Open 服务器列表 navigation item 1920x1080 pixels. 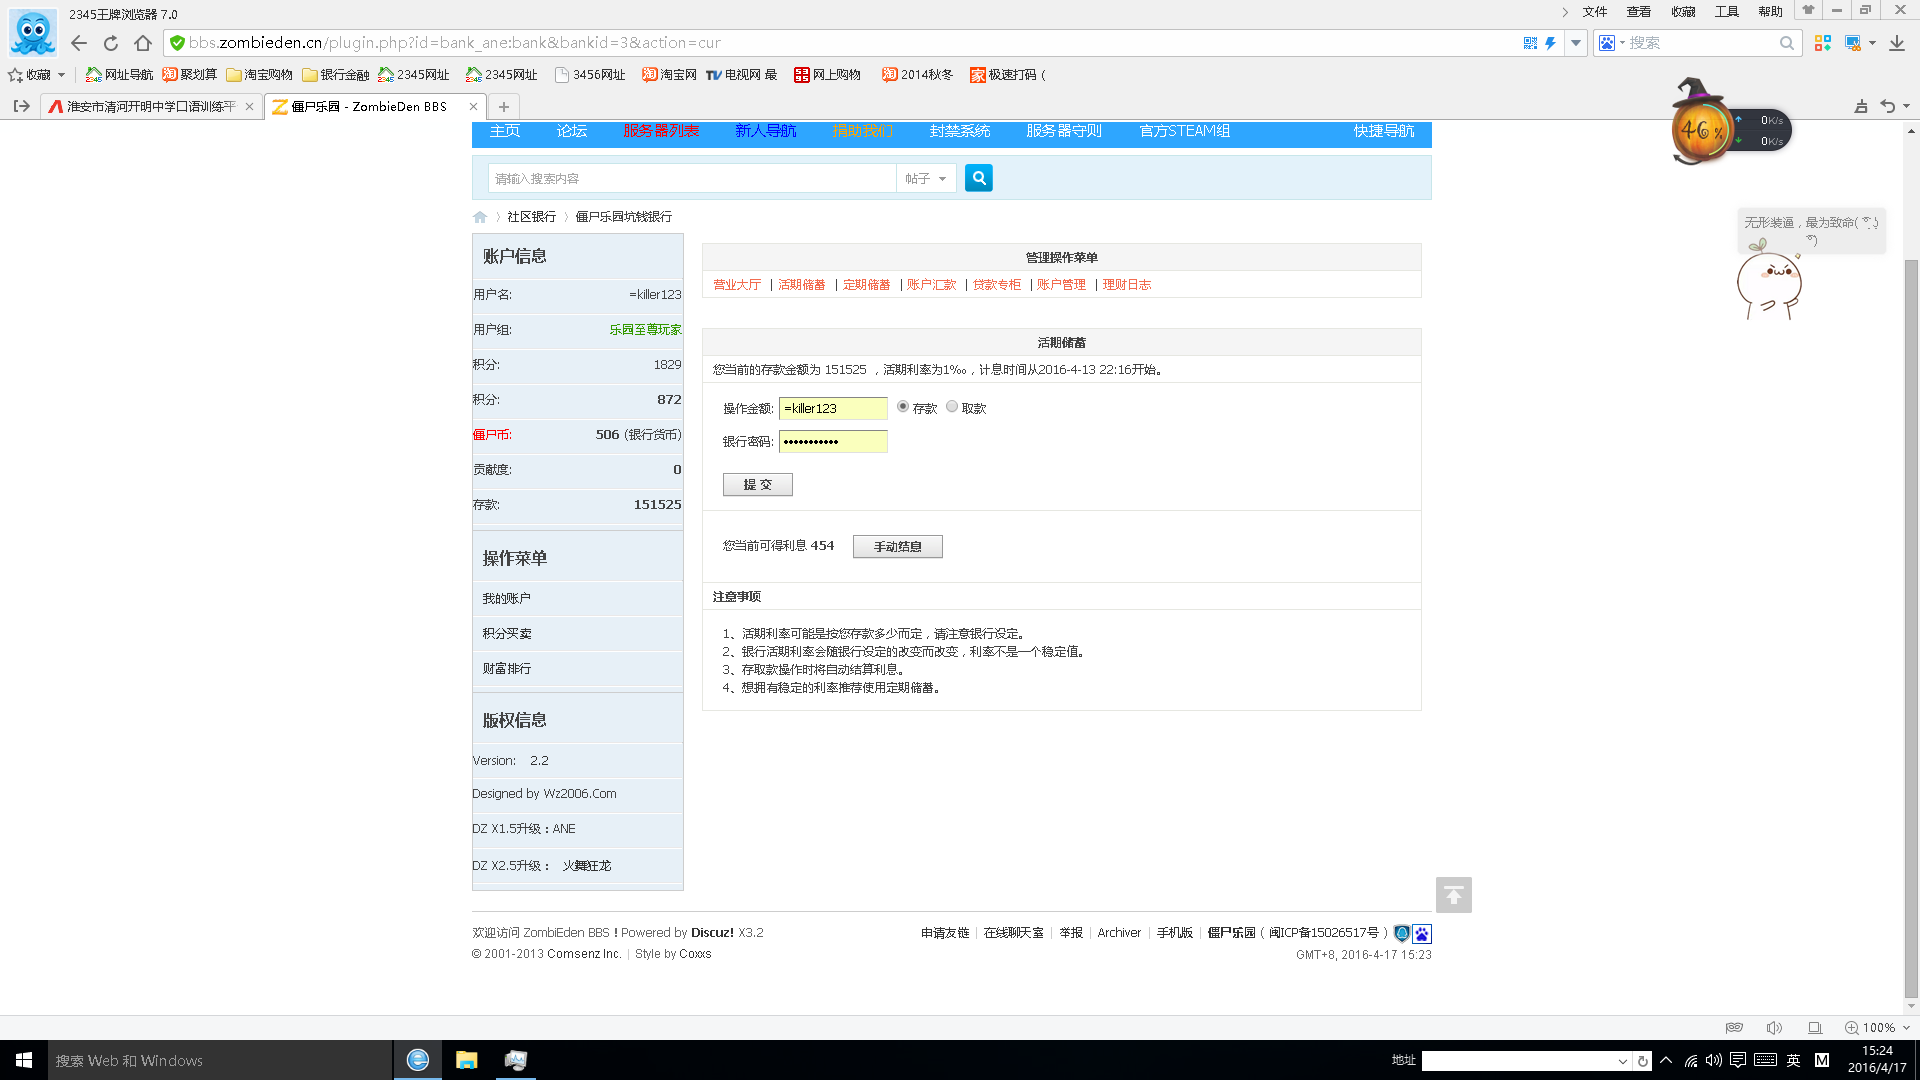point(661,131)
